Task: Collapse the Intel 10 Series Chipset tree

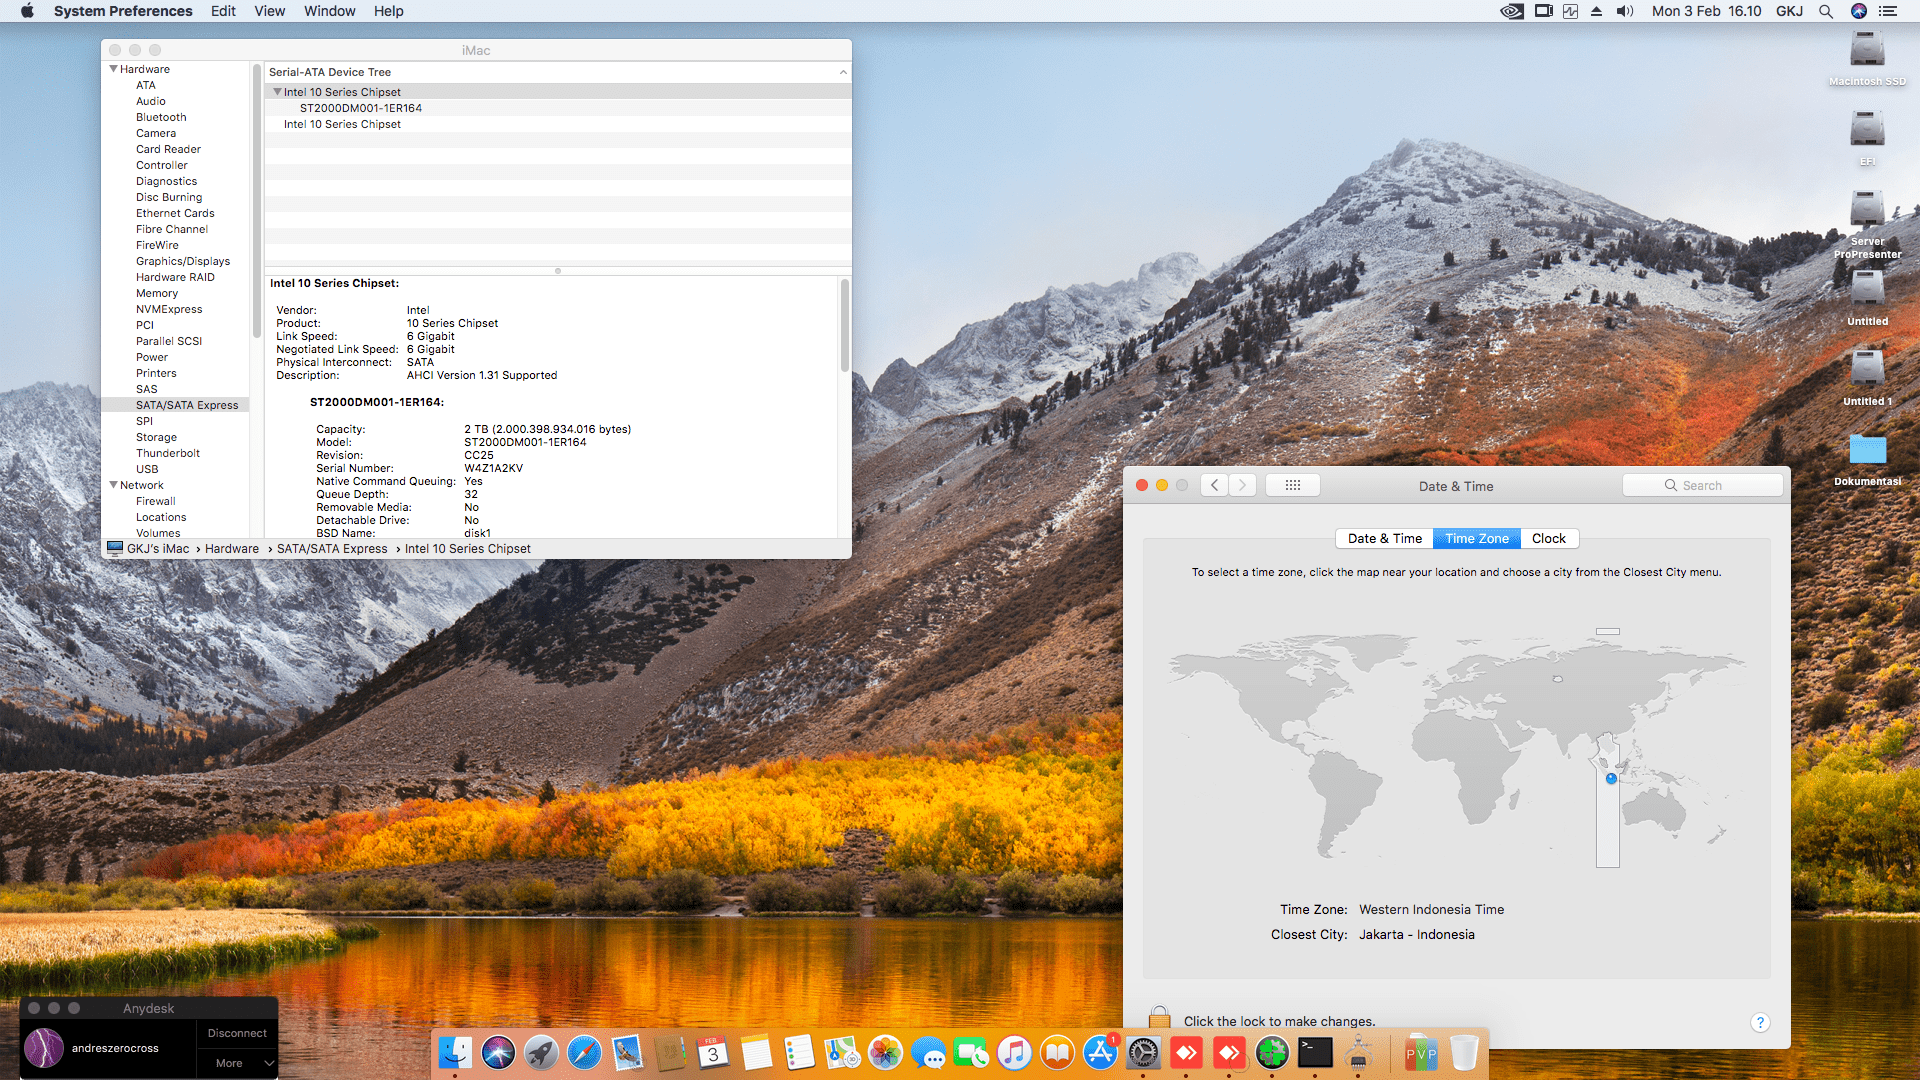Action: pos(277,92)
